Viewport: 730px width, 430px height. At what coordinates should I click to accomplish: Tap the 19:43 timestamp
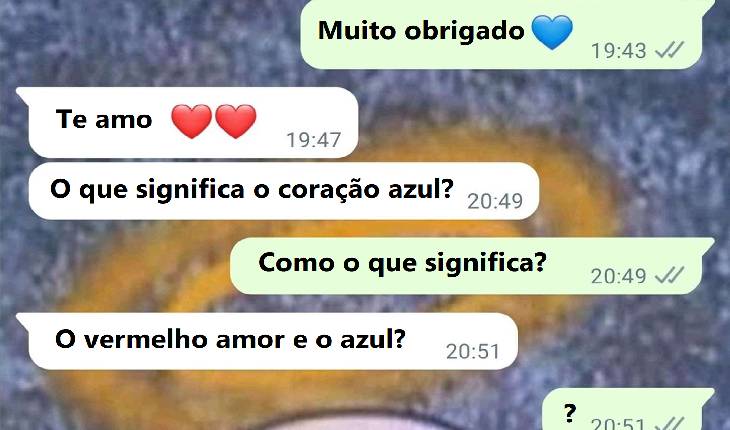pyautogui.click(x=619, y=50)
